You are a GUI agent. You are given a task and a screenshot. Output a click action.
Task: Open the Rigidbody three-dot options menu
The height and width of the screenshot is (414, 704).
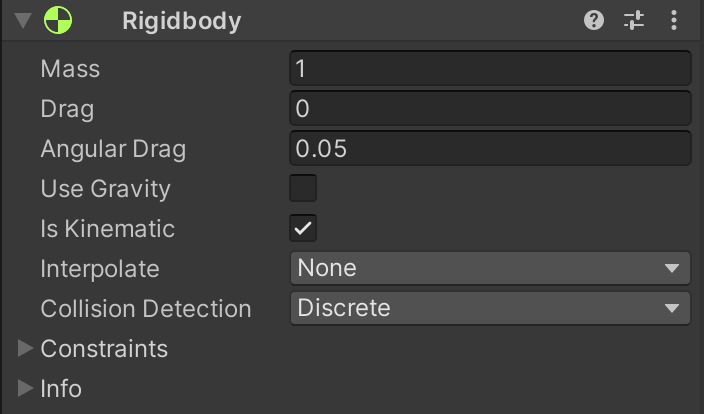pyautogui.click(x=674, y=20)
